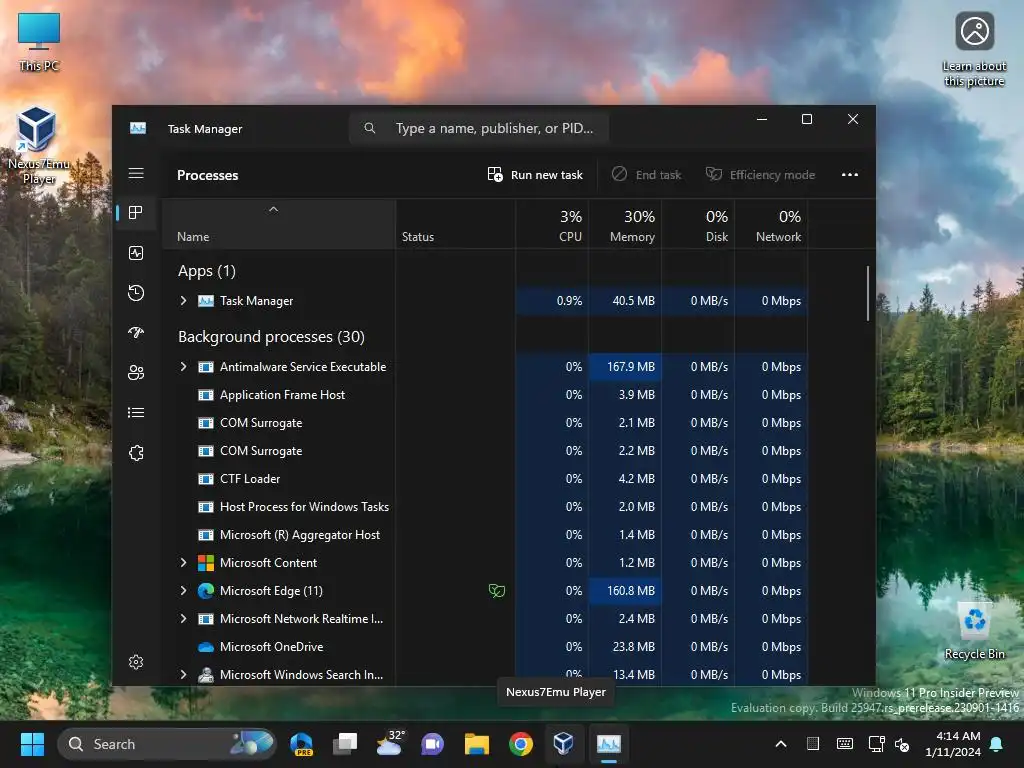
Task: Select the Application Frame Host process
Action: 485,394
